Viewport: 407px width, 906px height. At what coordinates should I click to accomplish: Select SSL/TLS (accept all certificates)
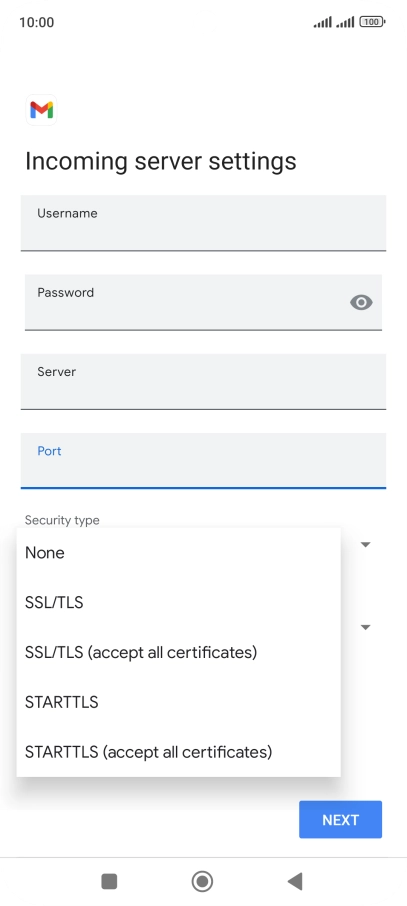click(x=179, y=652)
